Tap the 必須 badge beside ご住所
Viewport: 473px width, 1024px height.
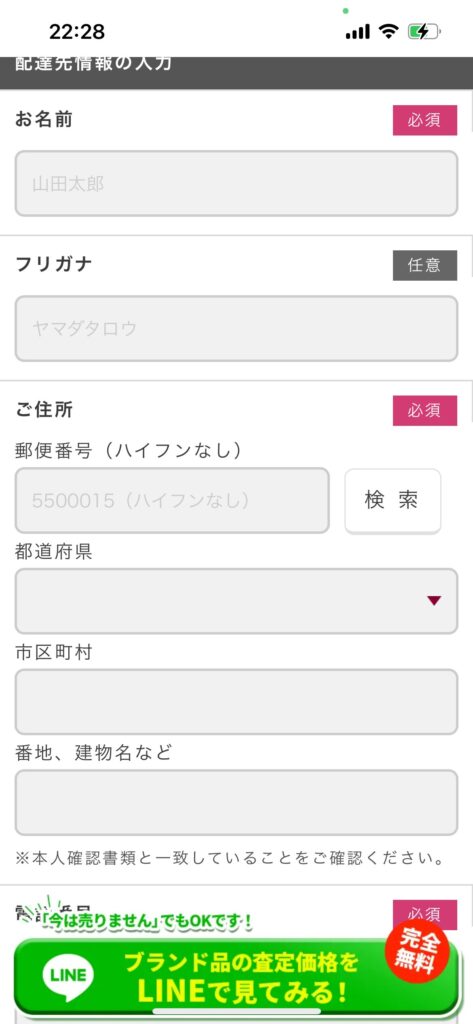(x=425, y=410)
